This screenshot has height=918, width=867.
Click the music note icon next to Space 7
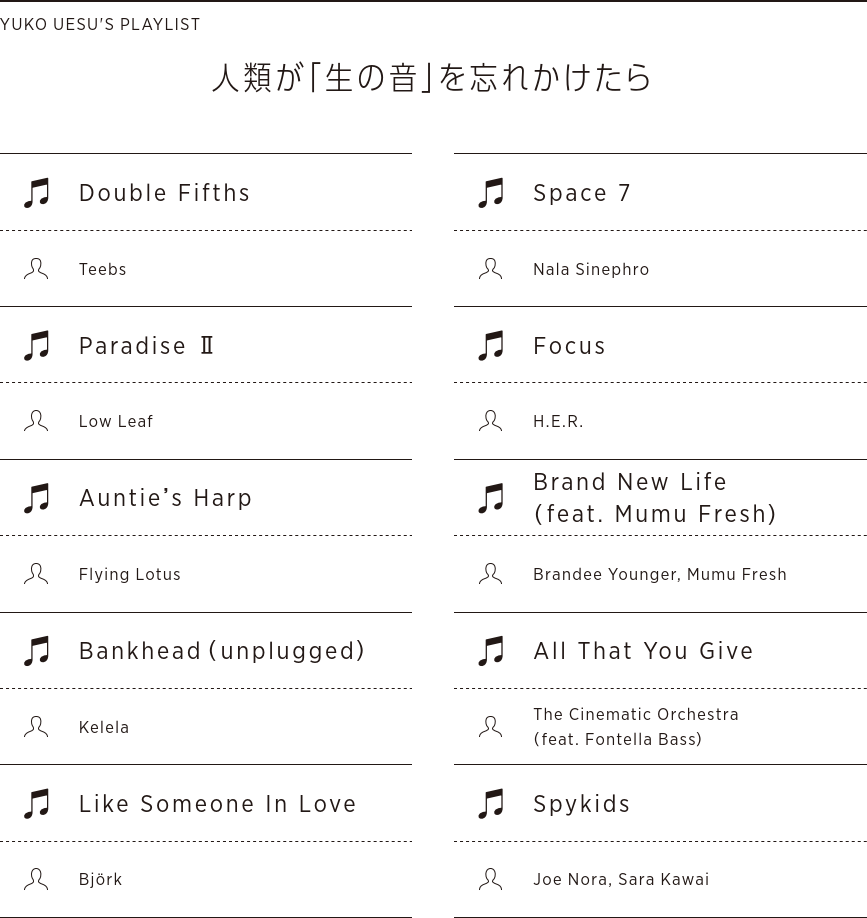[x=491, y=193]
